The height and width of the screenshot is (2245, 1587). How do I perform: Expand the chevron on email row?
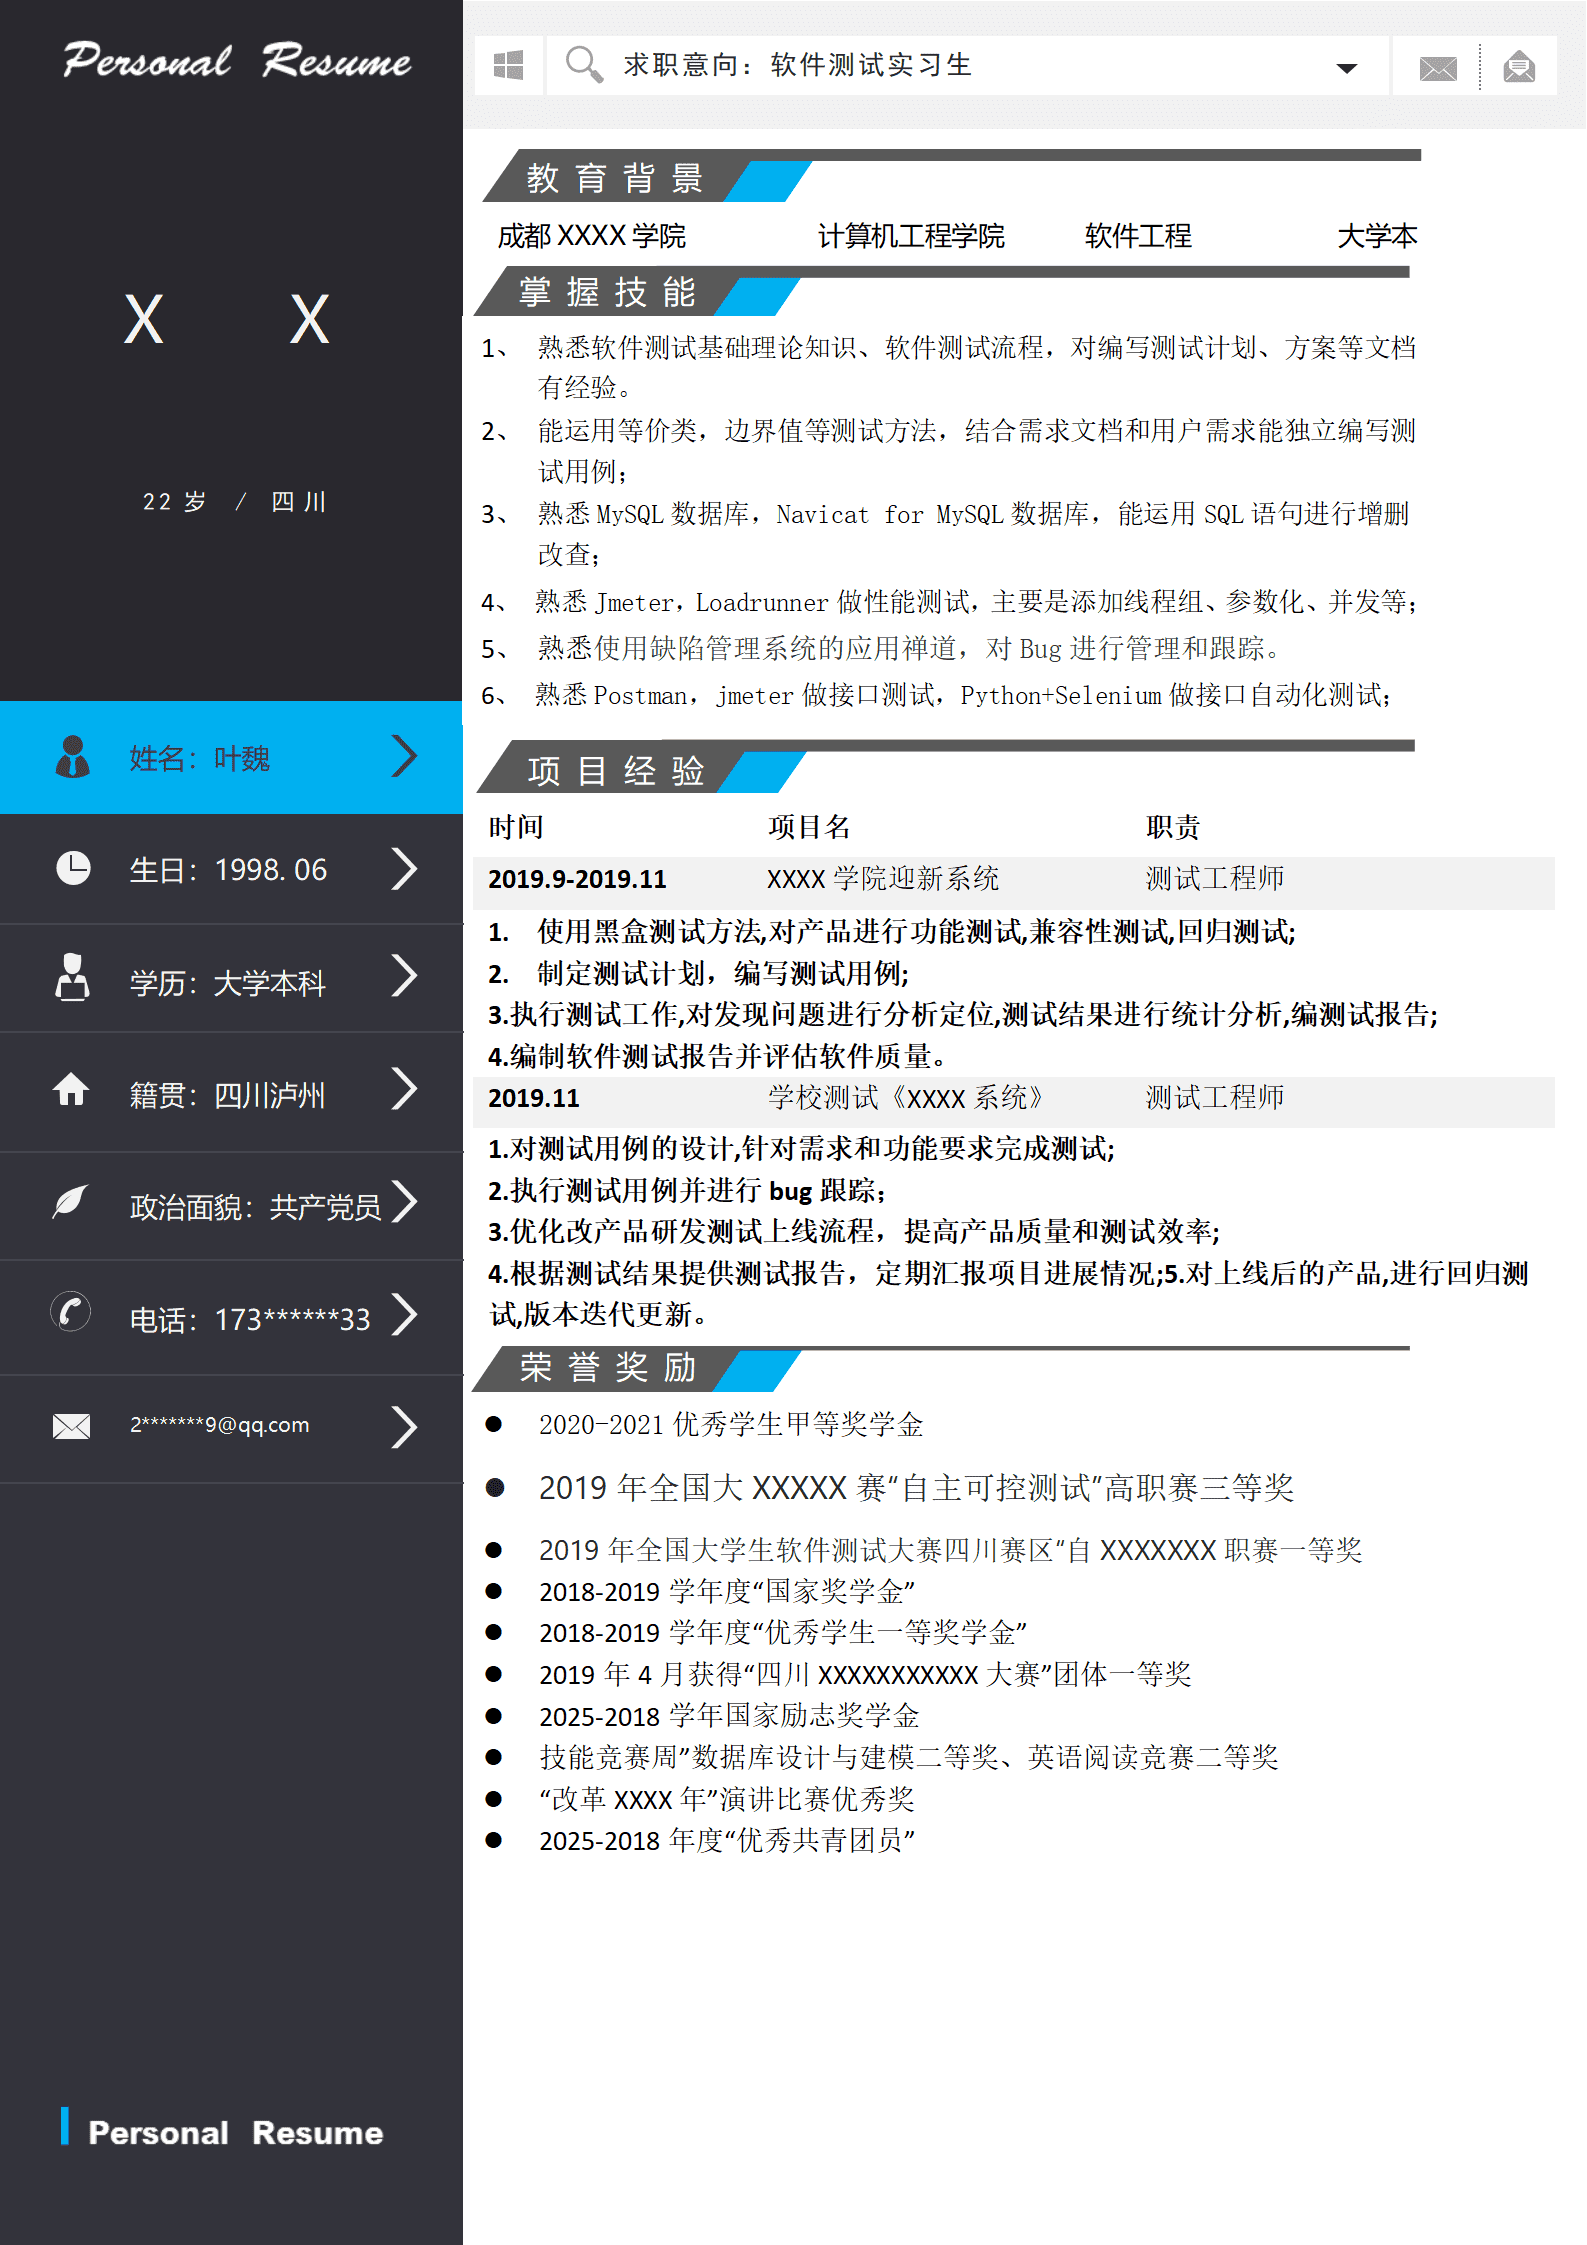tap(404, 1427)
